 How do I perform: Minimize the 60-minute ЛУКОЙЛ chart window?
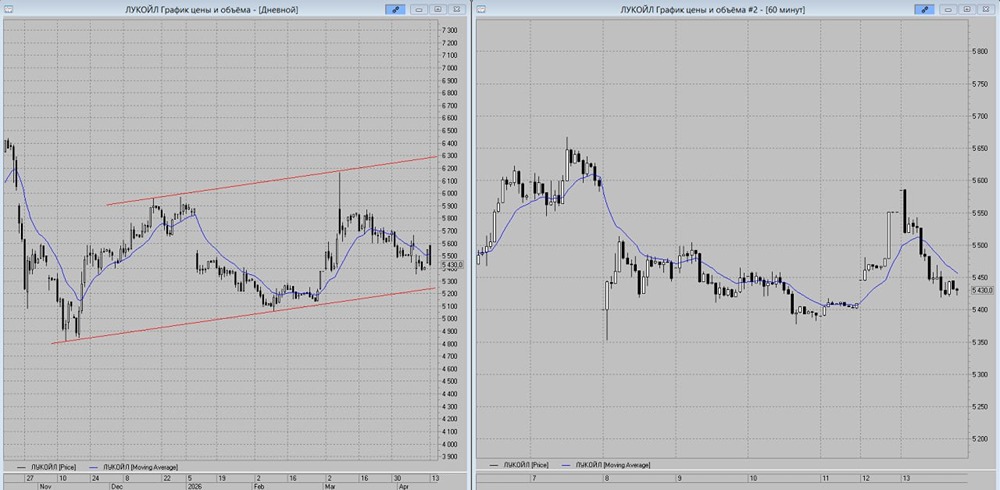coord(948,10)
